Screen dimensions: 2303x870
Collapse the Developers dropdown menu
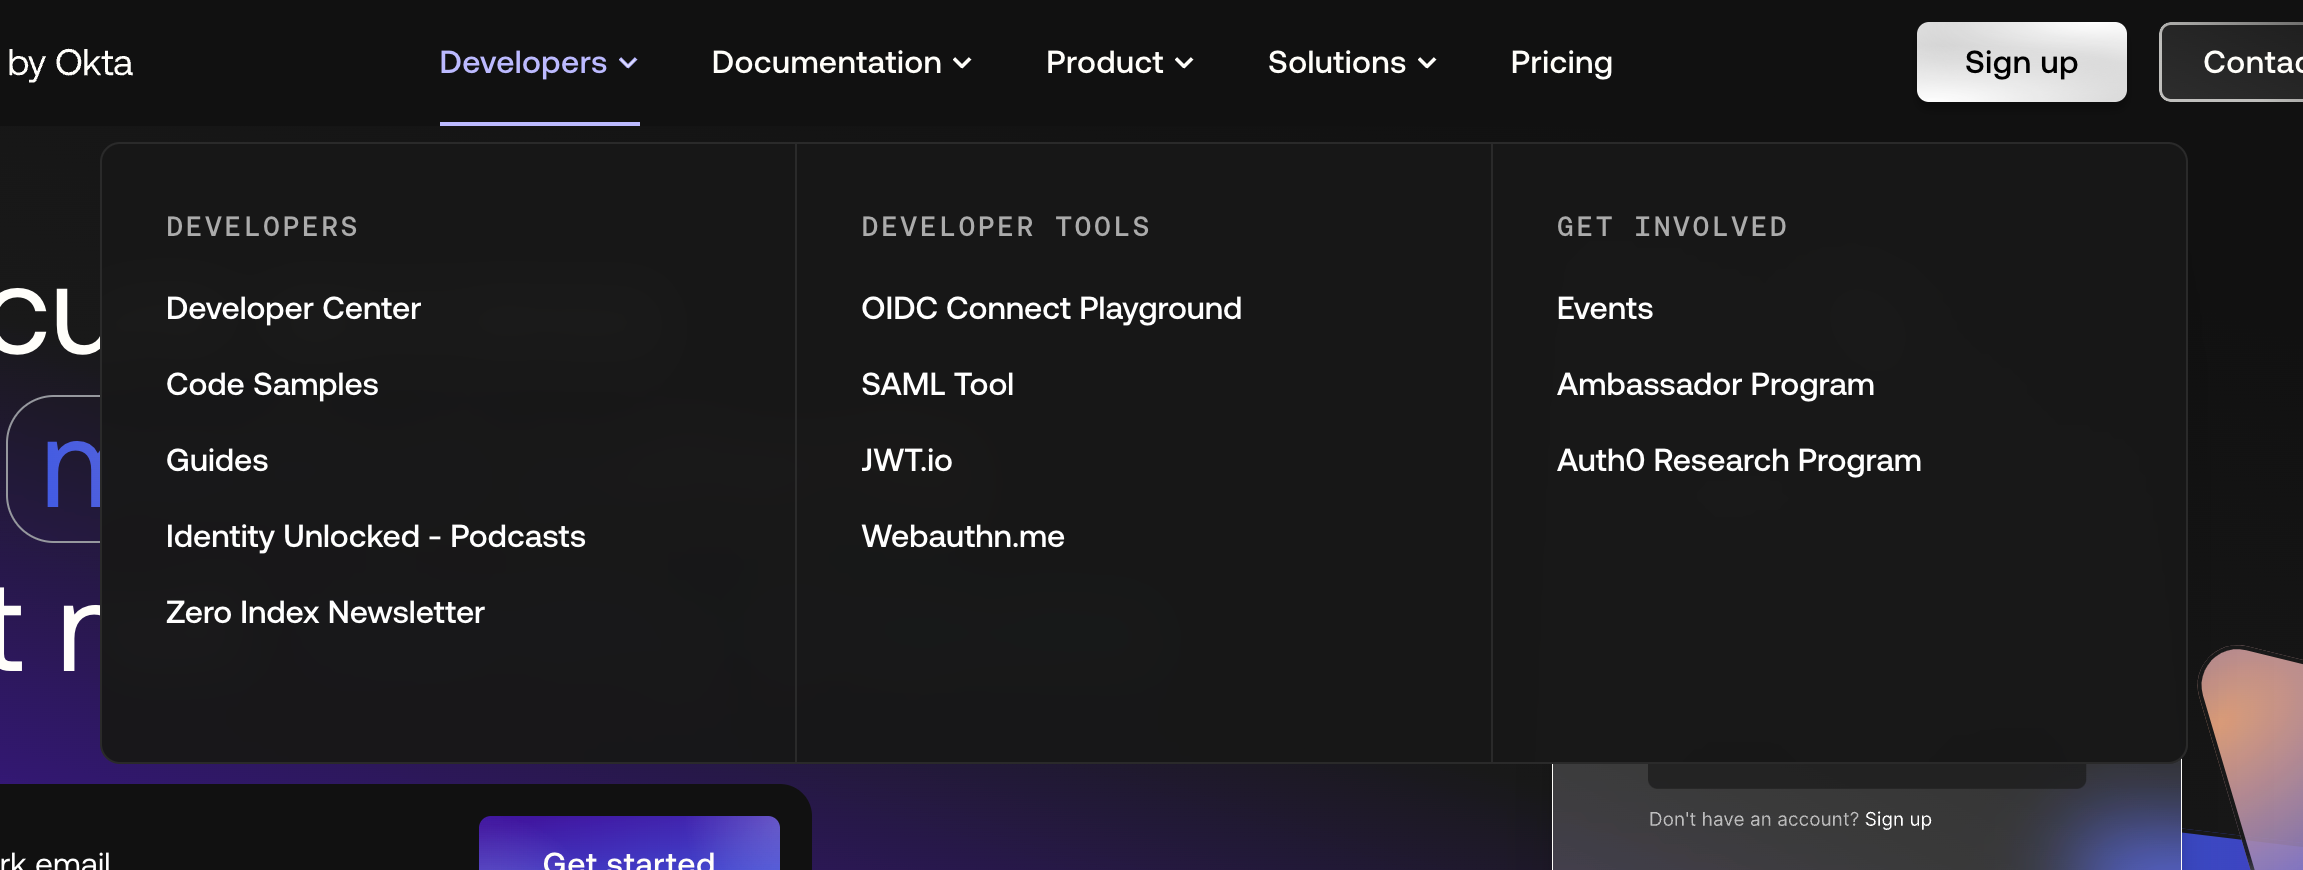pyautogui.click(x=538, y=63)
